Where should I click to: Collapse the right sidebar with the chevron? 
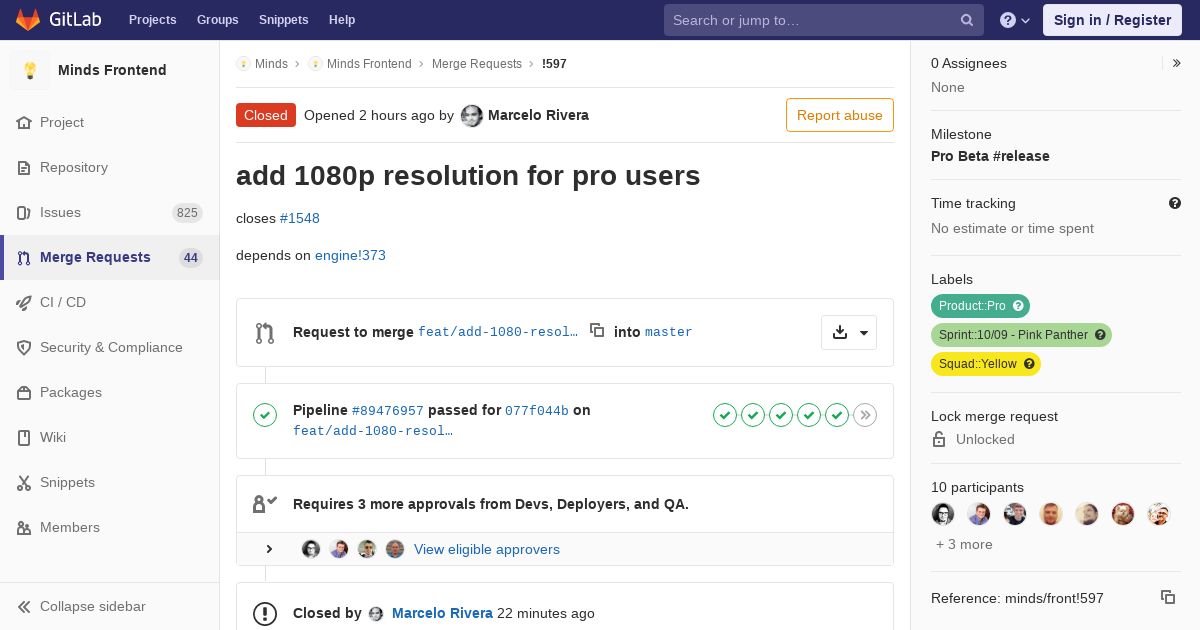click(1177, 63)
